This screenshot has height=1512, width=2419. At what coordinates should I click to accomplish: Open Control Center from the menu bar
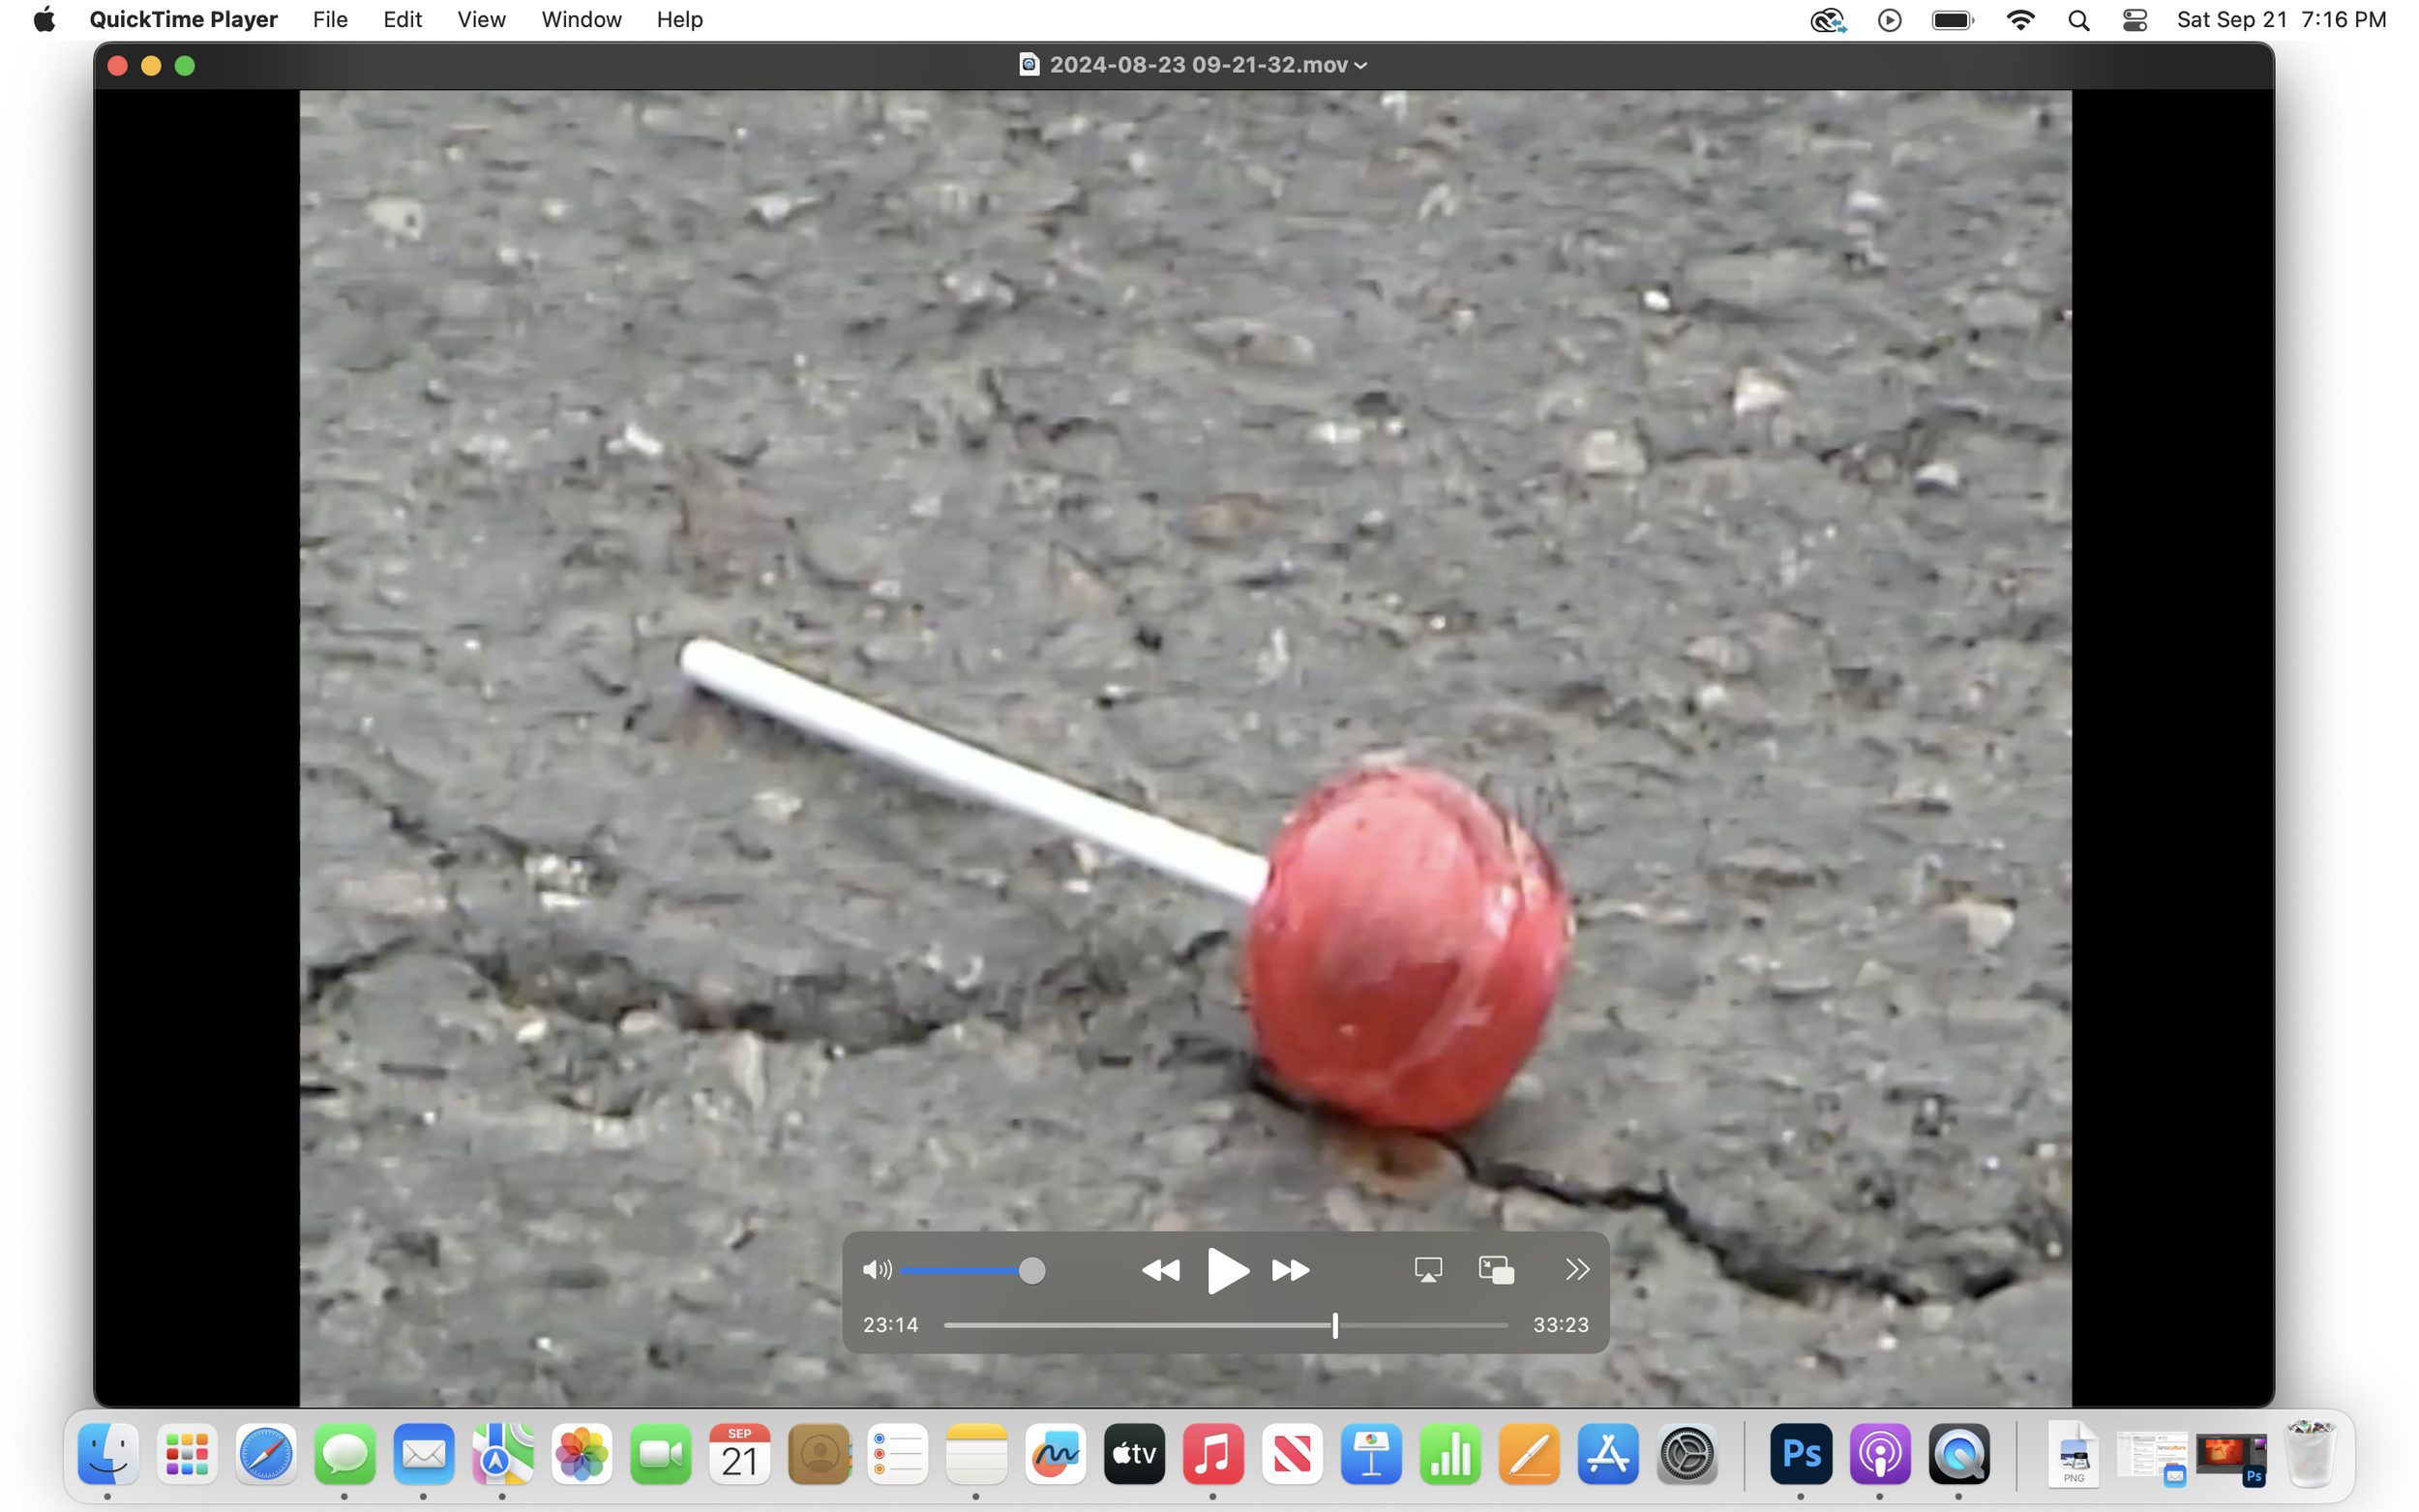pos(2134,20)
